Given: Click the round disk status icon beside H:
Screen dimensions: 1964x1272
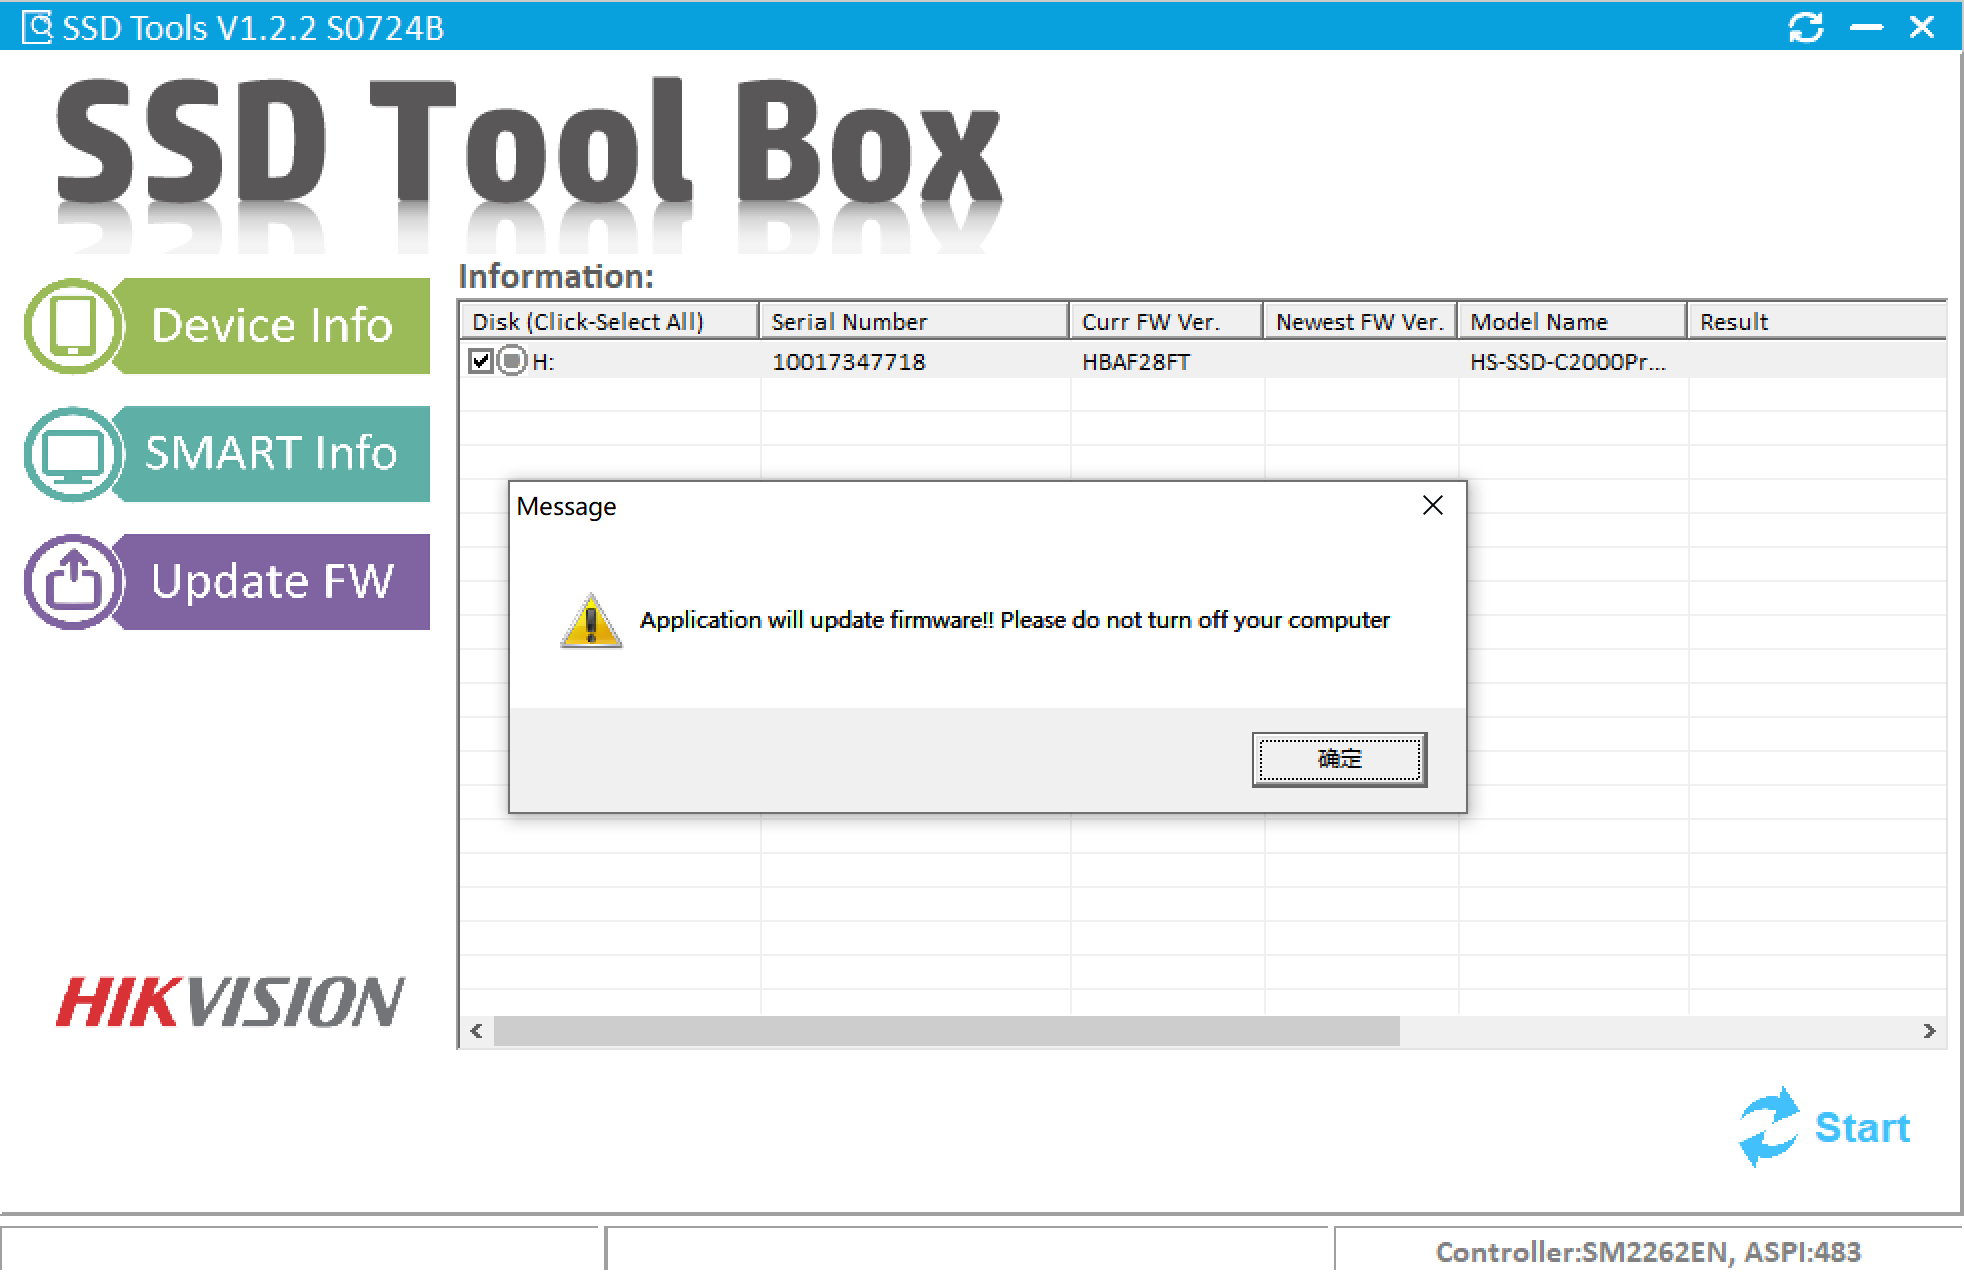Looking at the screenshot, I should 512,361.
